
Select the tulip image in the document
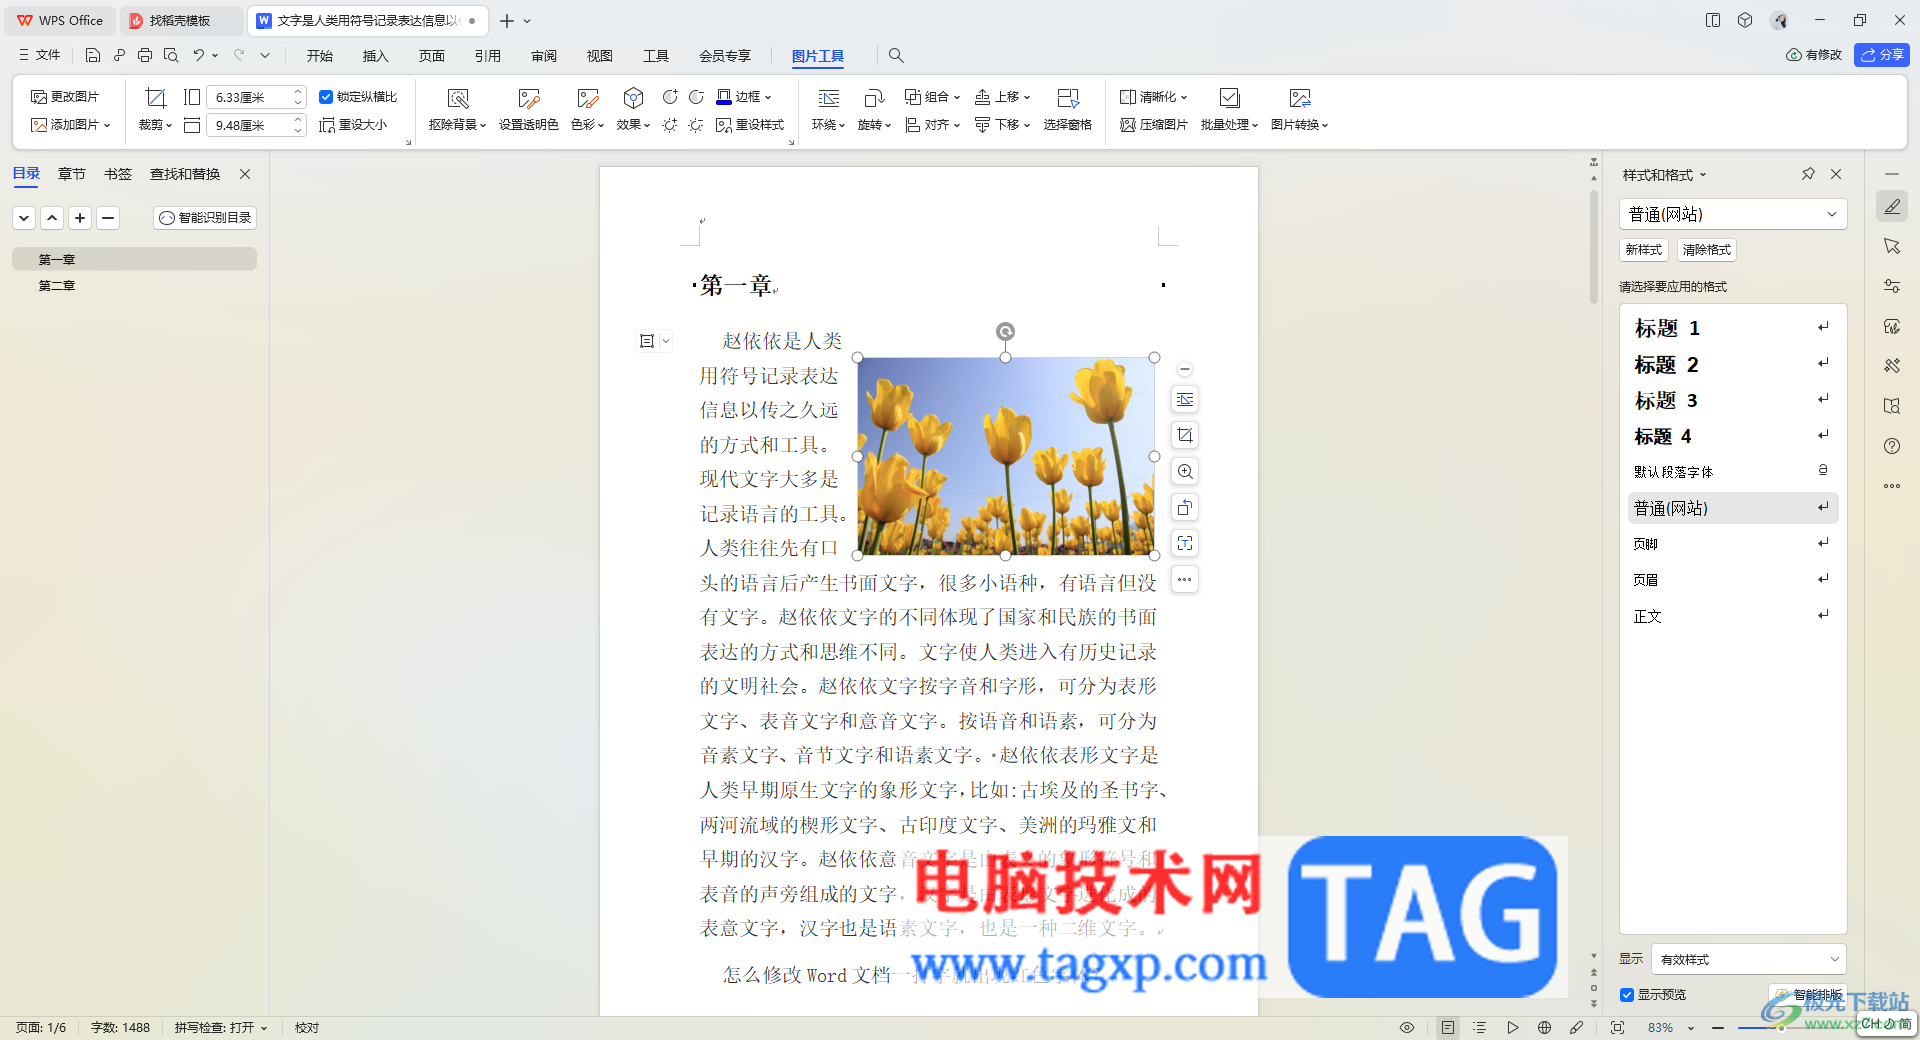(x=1006, y=456)
